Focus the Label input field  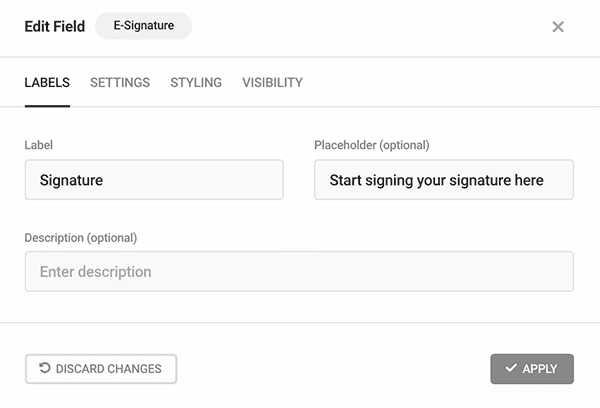pos(154,180)
